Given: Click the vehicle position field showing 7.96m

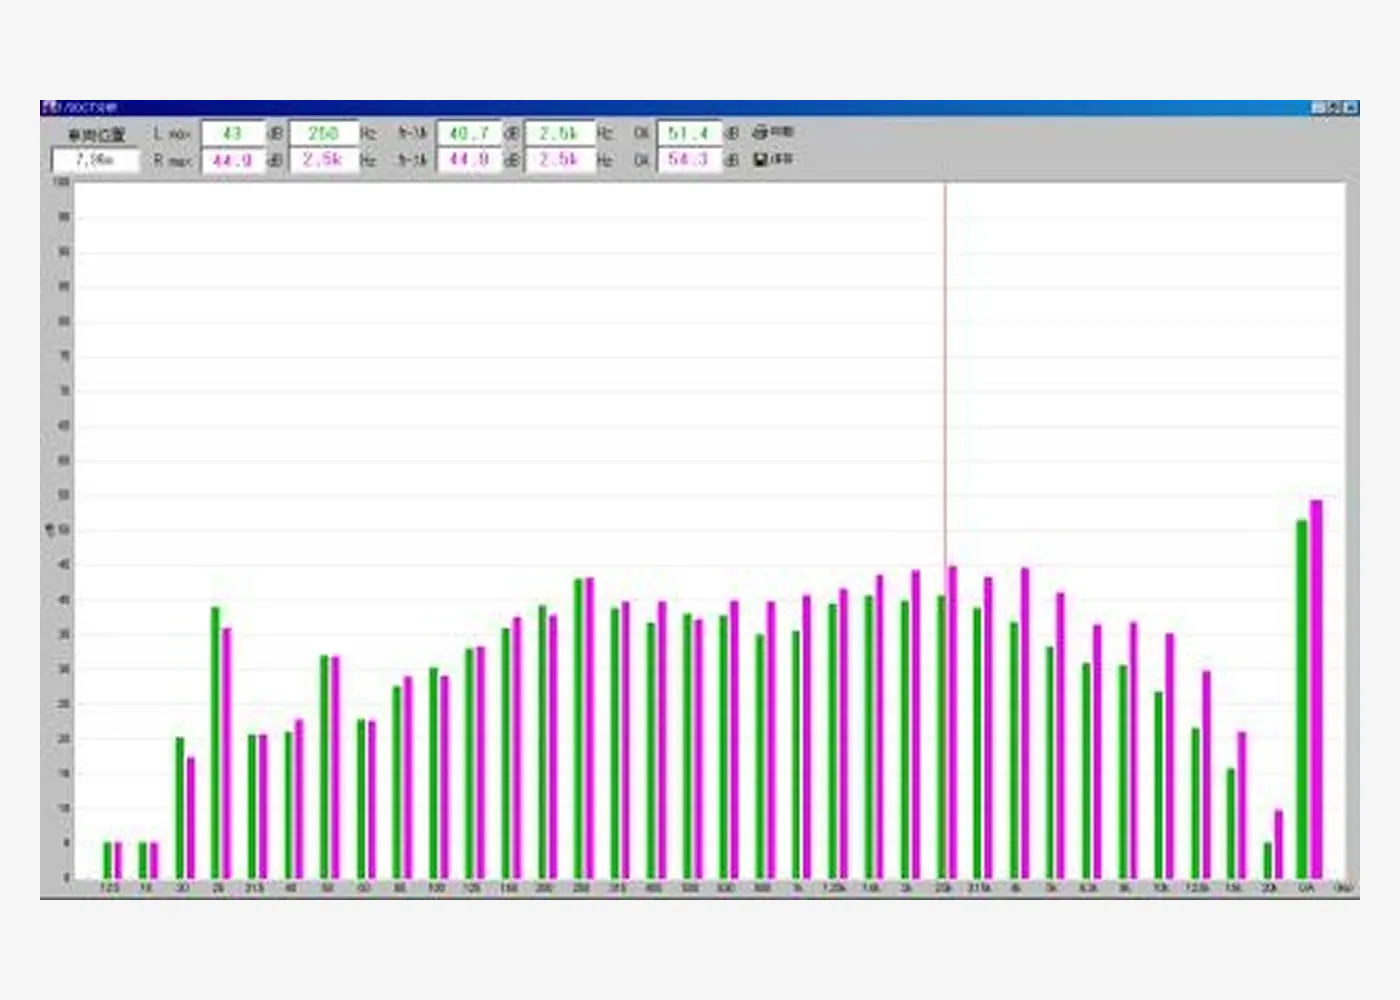Looking at the screenshot, I should point(95,160).
